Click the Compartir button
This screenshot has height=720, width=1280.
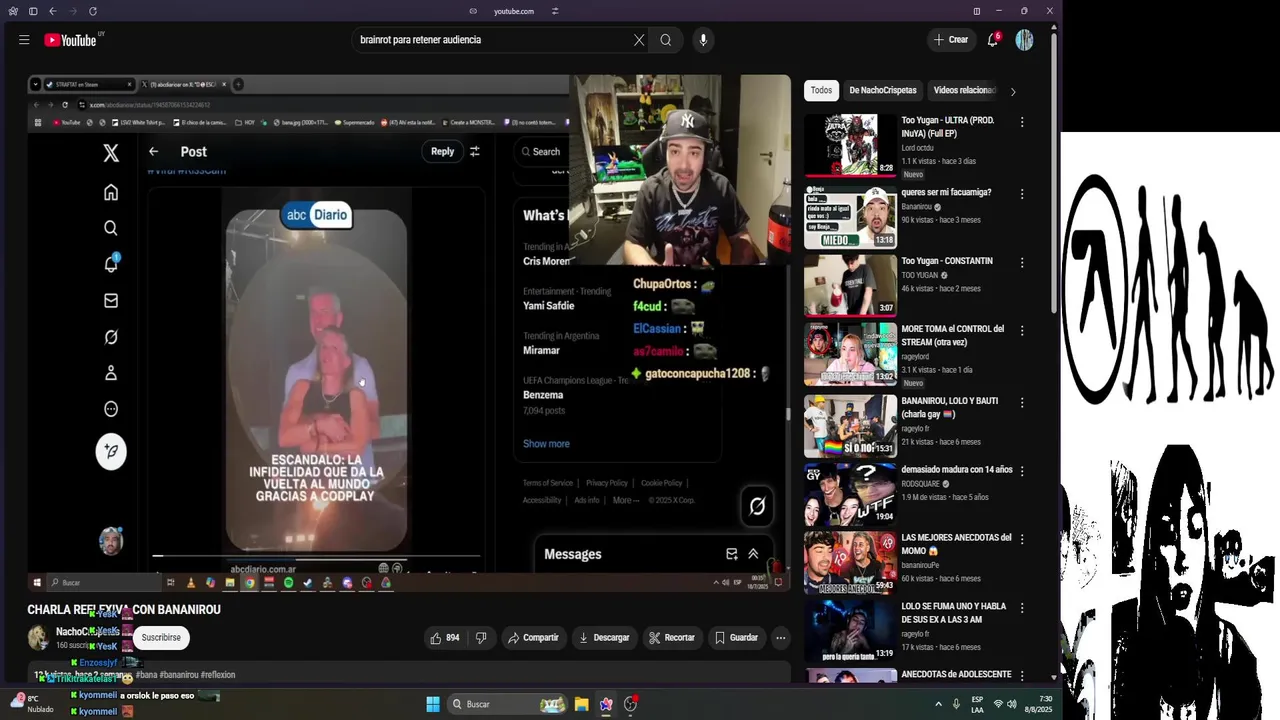[x=532, y=638]
